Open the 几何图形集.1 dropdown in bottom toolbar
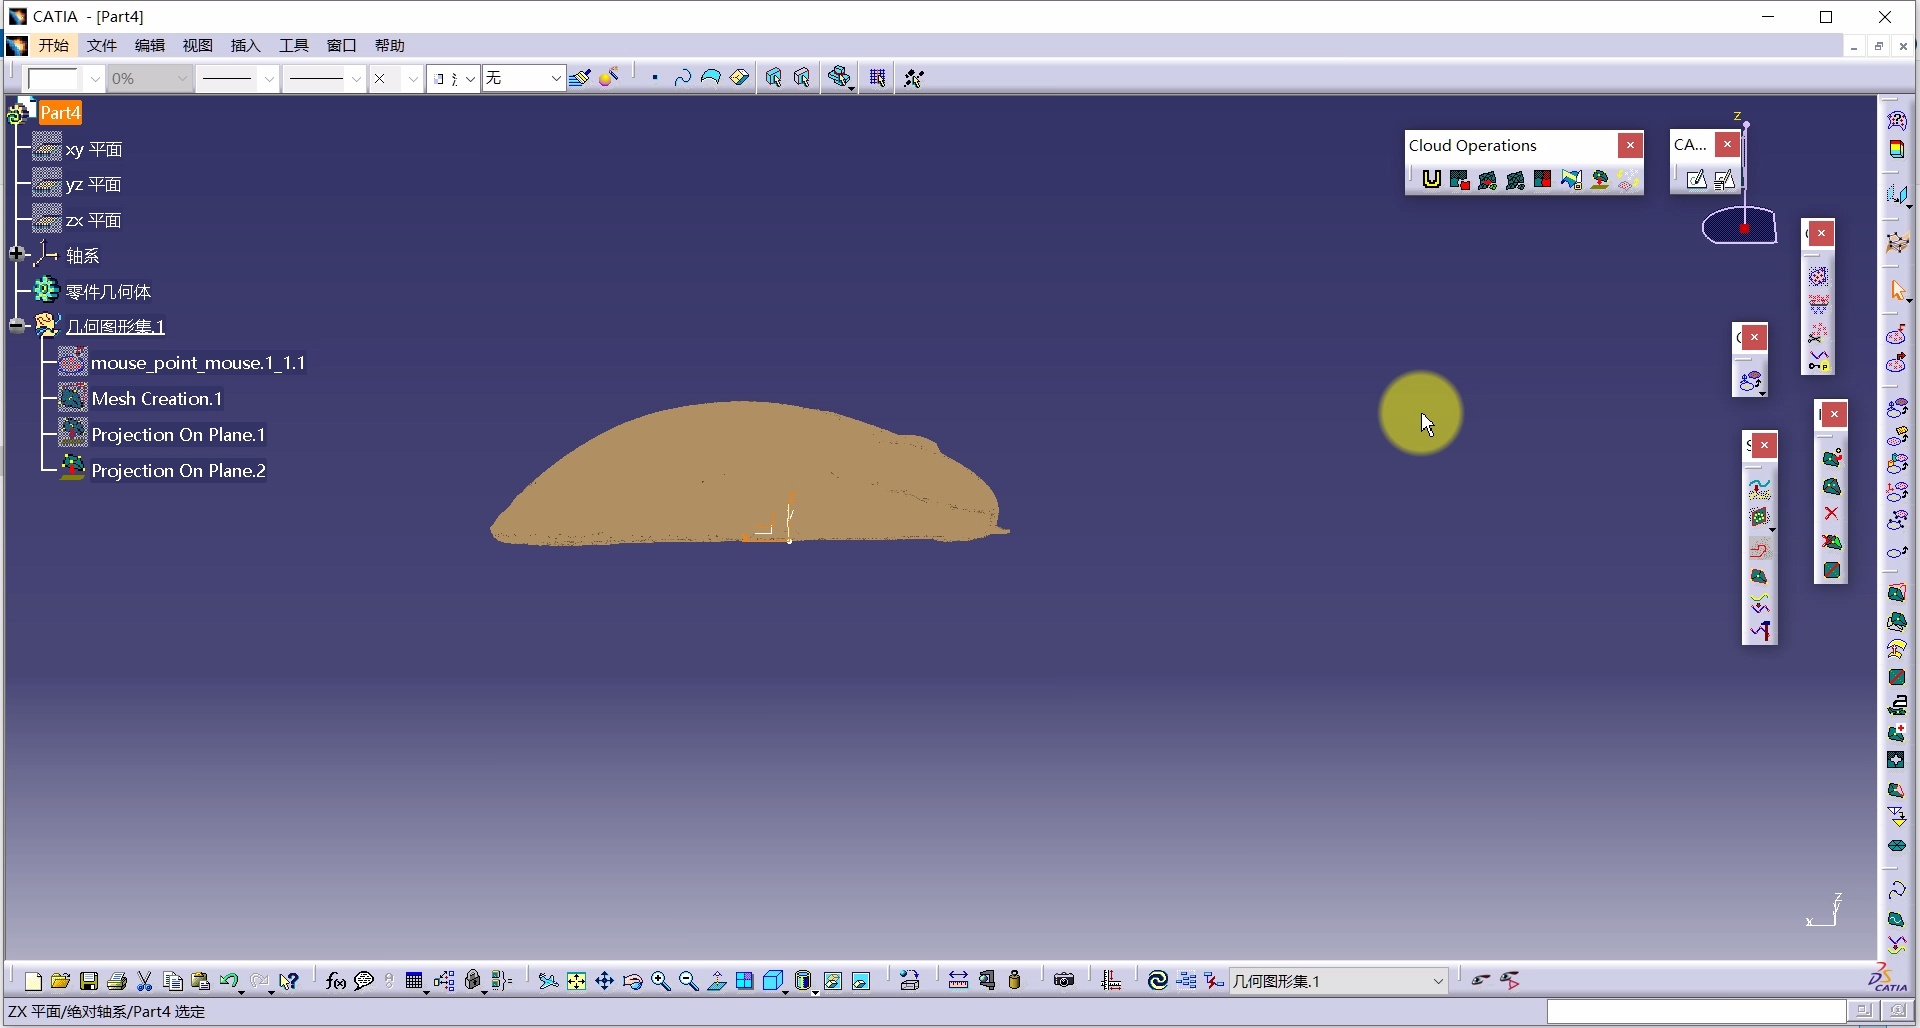Screen dimensions: 1920x1028 click(1438, 981)
